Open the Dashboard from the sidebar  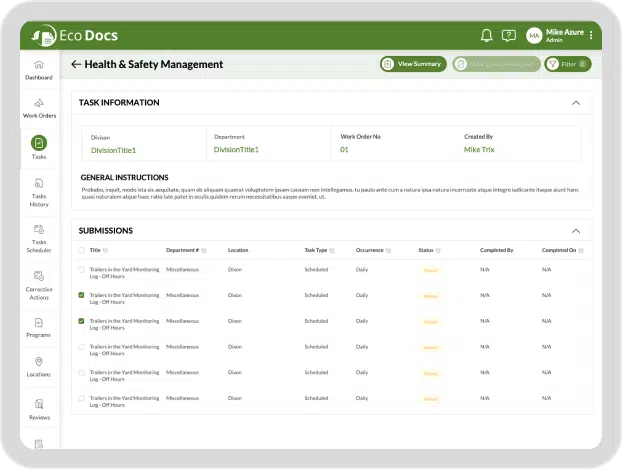point(39,69)
